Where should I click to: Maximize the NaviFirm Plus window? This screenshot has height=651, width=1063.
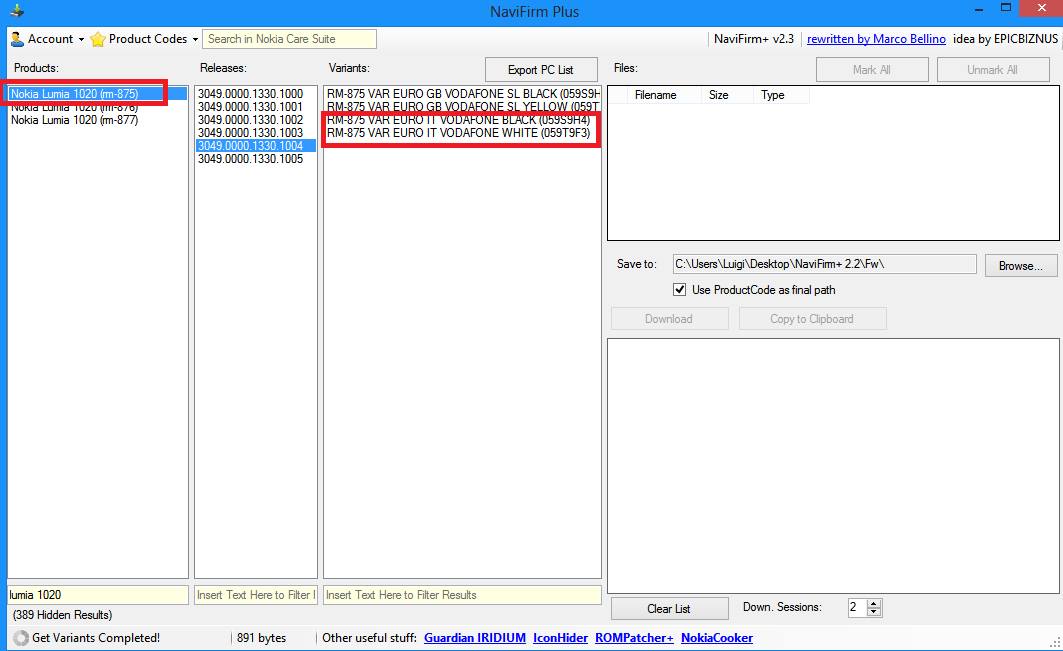1006,8
